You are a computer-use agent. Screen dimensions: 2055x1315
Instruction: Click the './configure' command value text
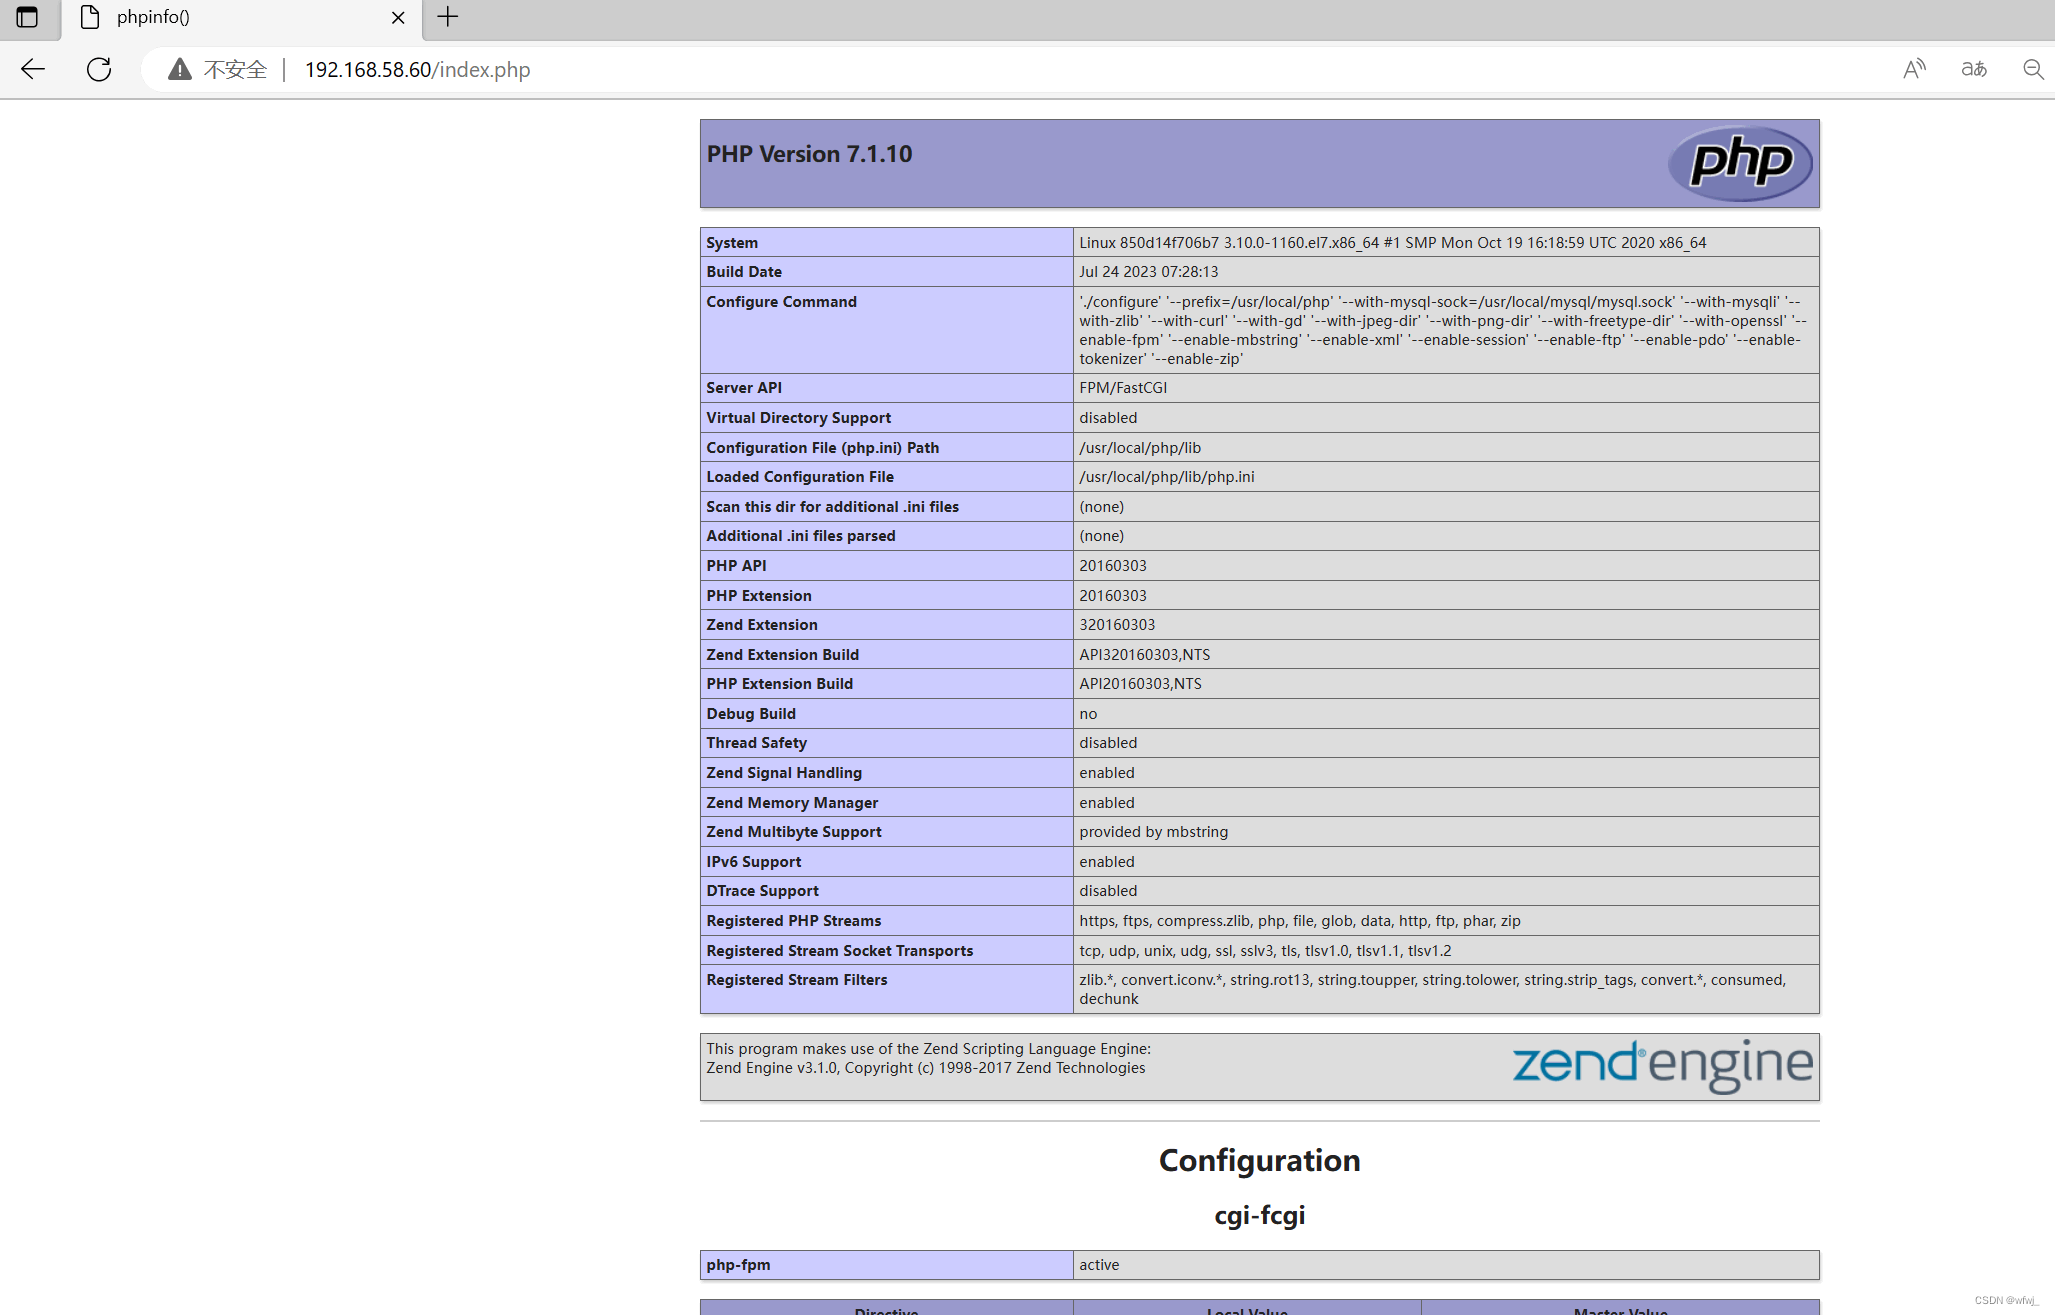tap(1443, 330)
